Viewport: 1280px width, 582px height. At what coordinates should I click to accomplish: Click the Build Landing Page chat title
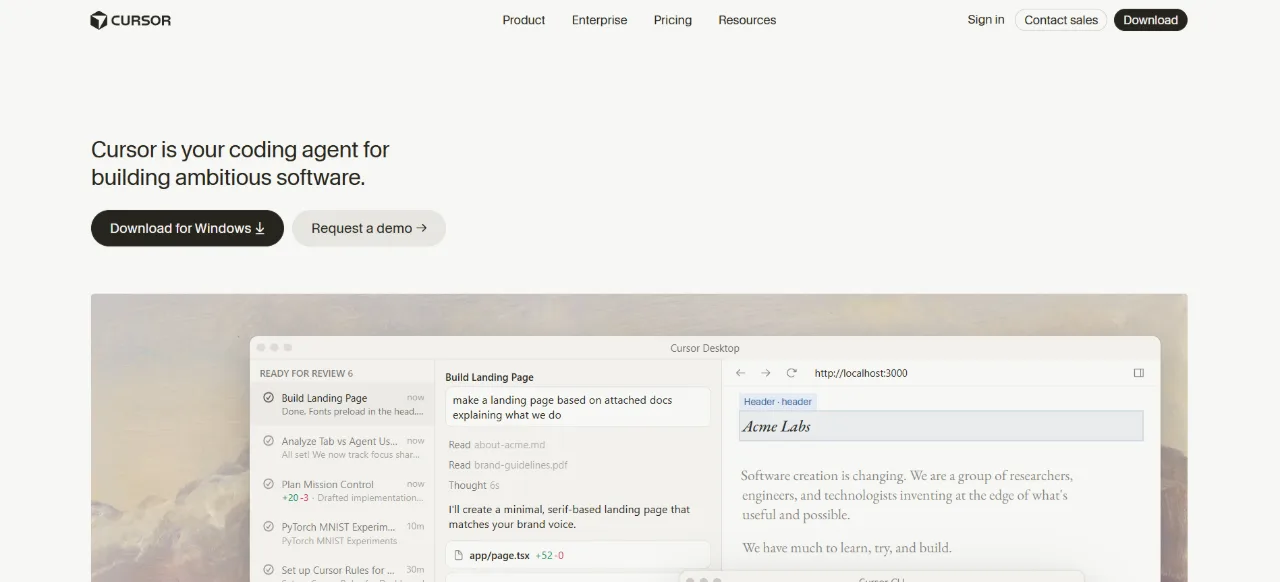[489, 378]
